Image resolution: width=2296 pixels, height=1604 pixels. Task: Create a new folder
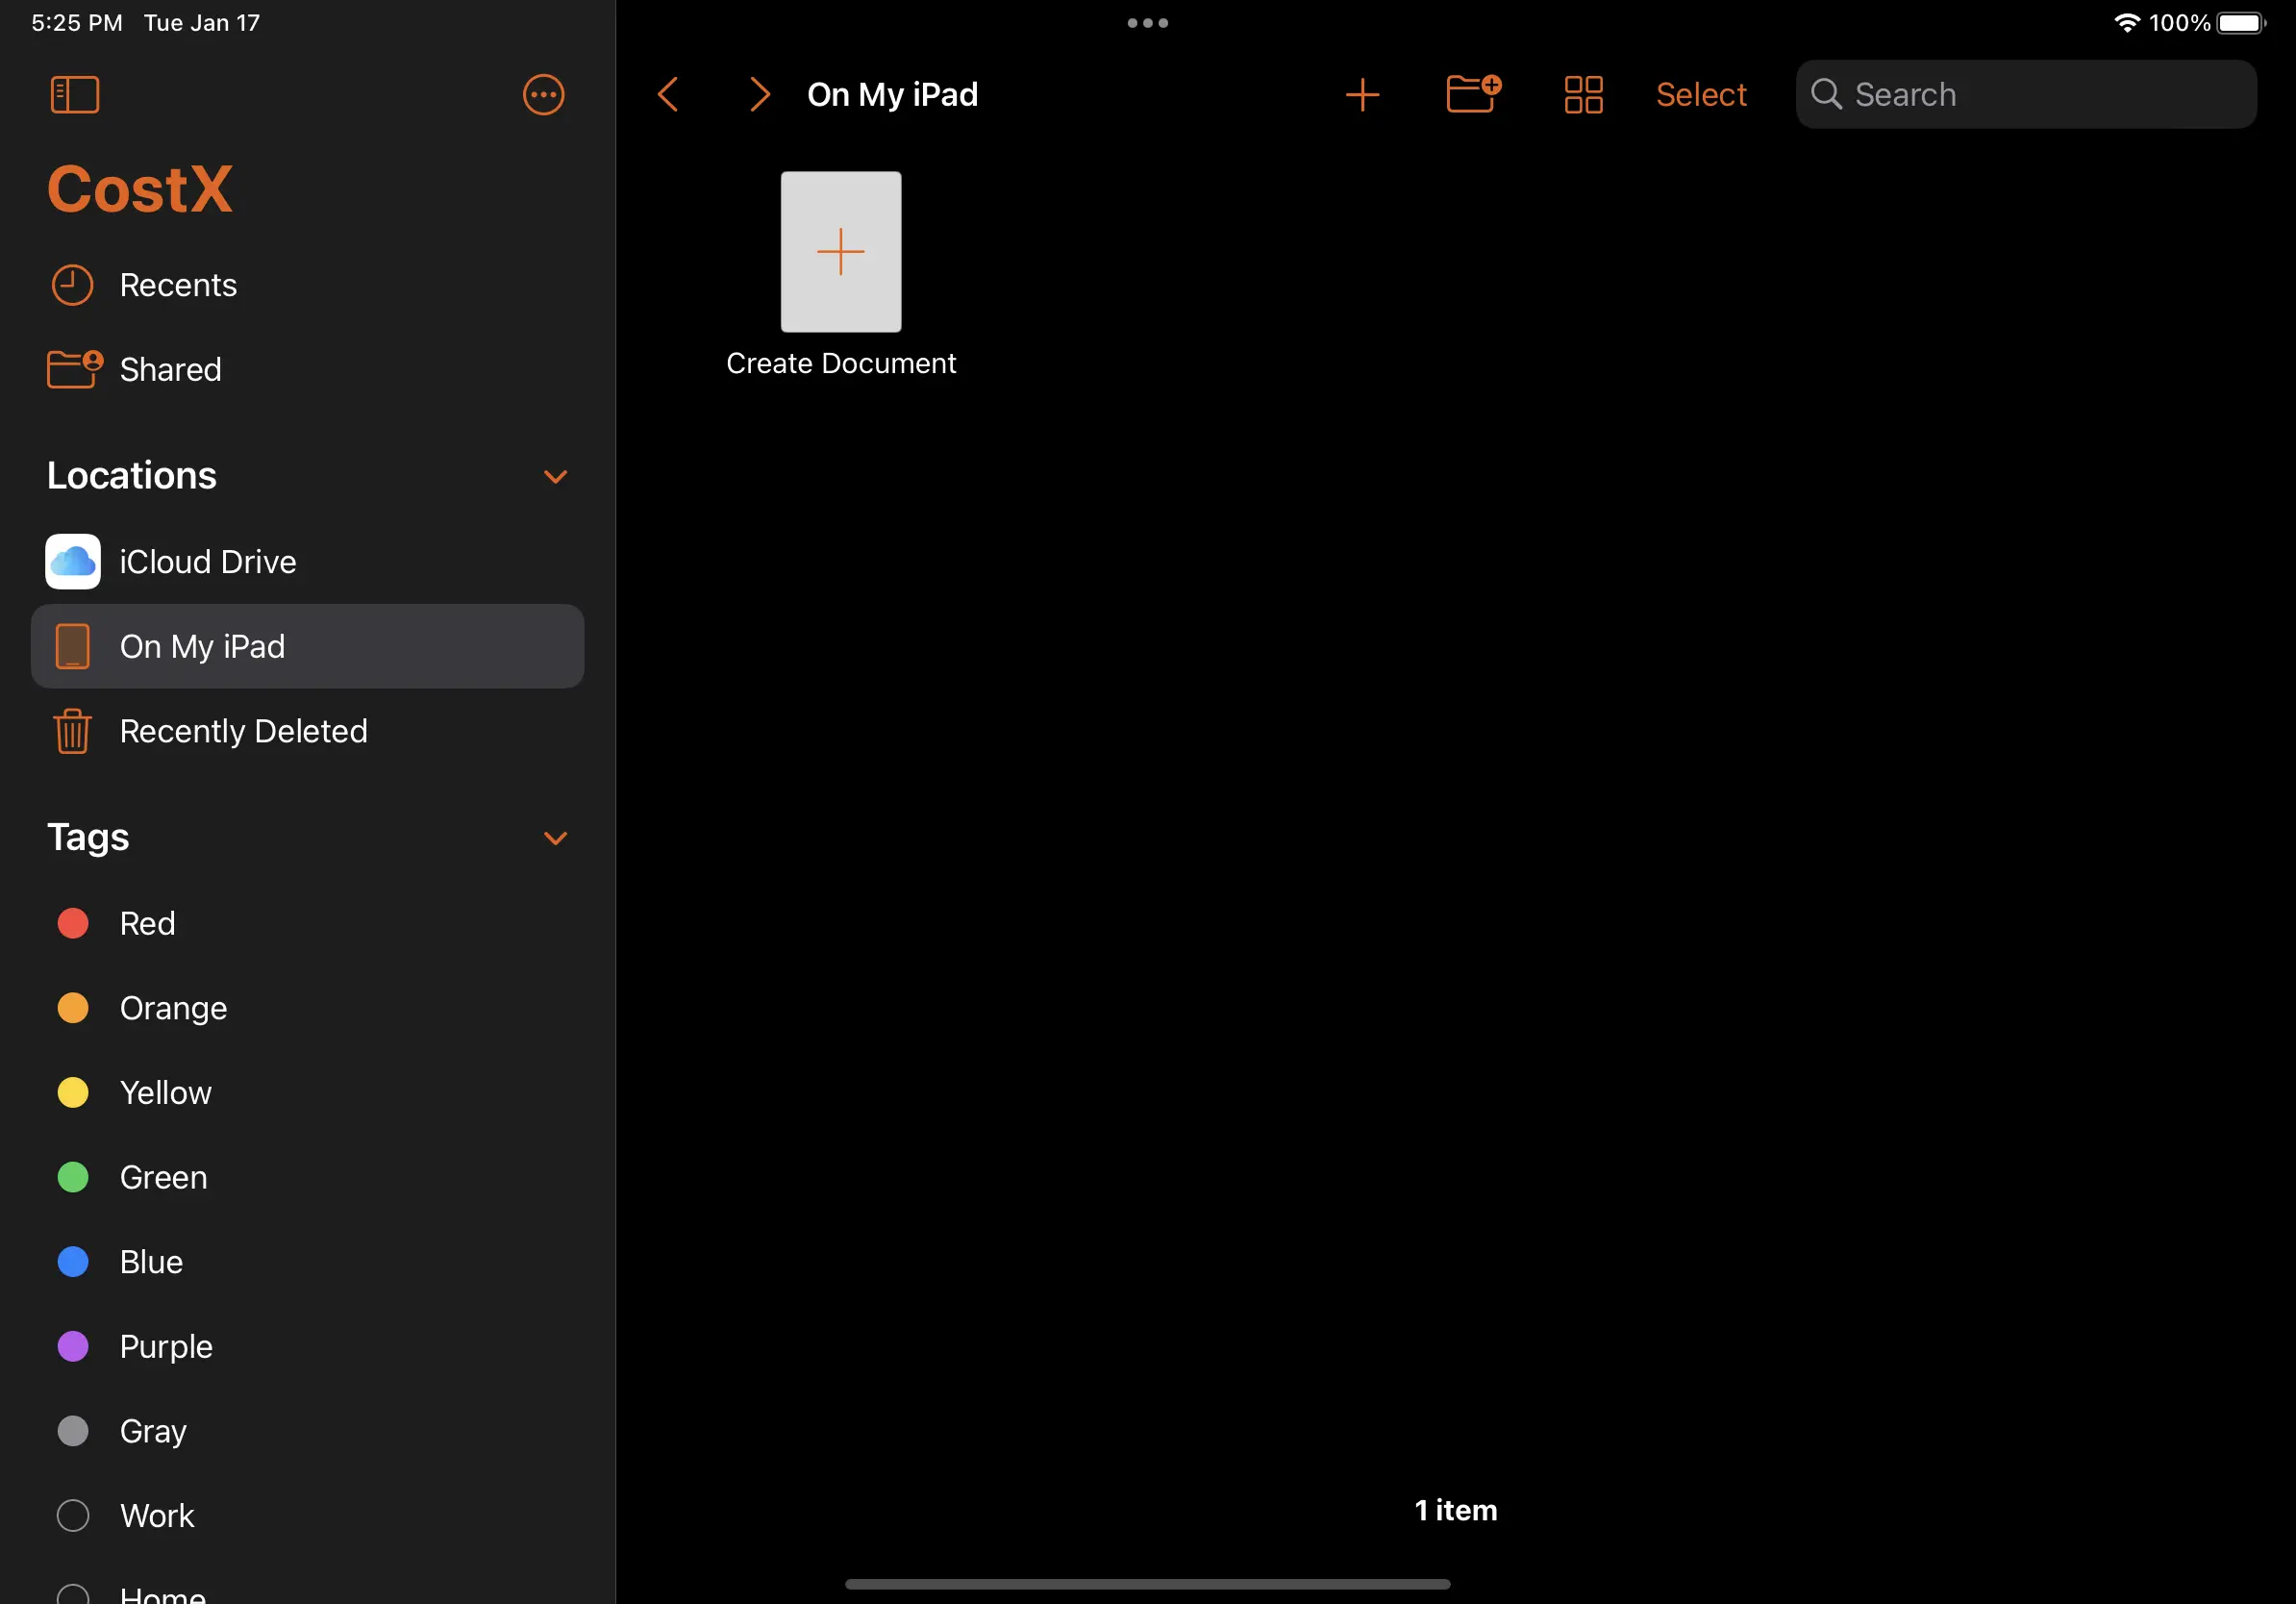(x=1472, y=94)
